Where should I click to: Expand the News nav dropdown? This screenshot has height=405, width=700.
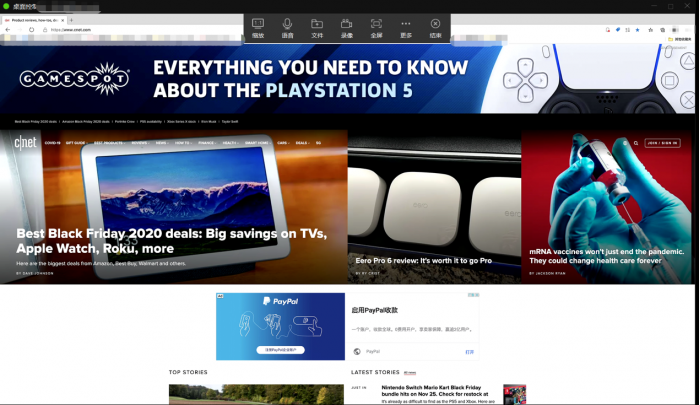click(x=162, y=143)
